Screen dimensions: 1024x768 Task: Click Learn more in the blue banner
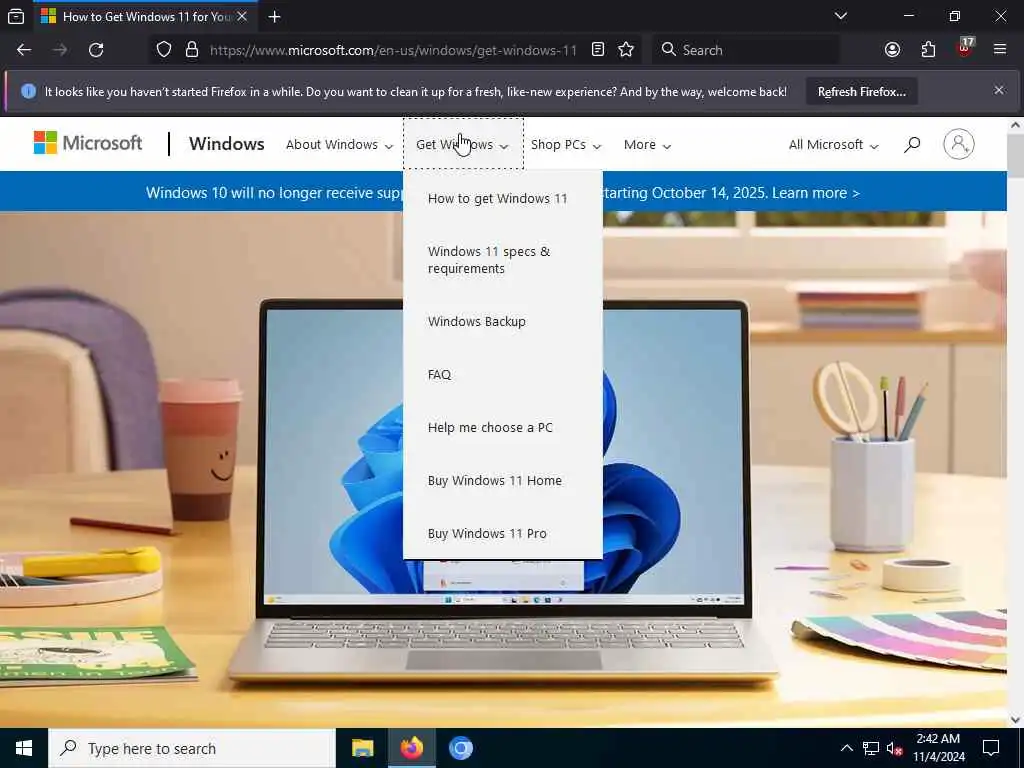pyautogui.click(x=816, y=193)
